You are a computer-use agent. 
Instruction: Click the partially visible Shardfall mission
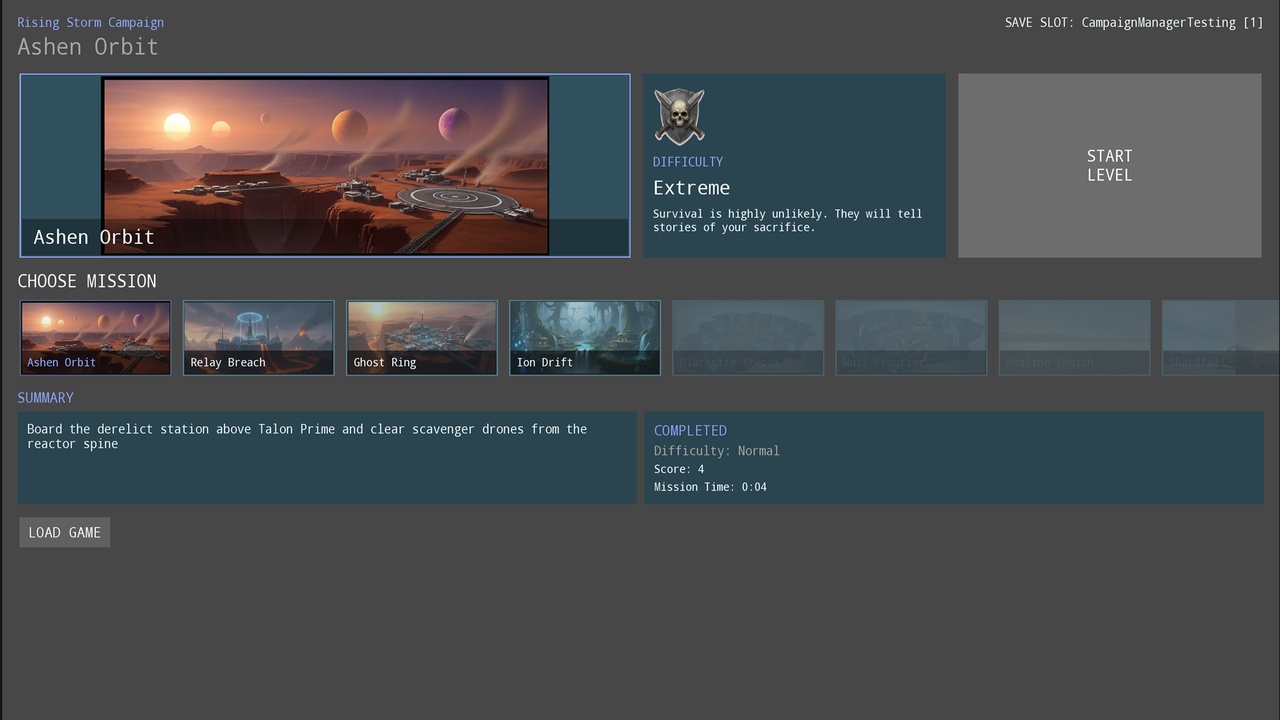tap(1220, 338)
